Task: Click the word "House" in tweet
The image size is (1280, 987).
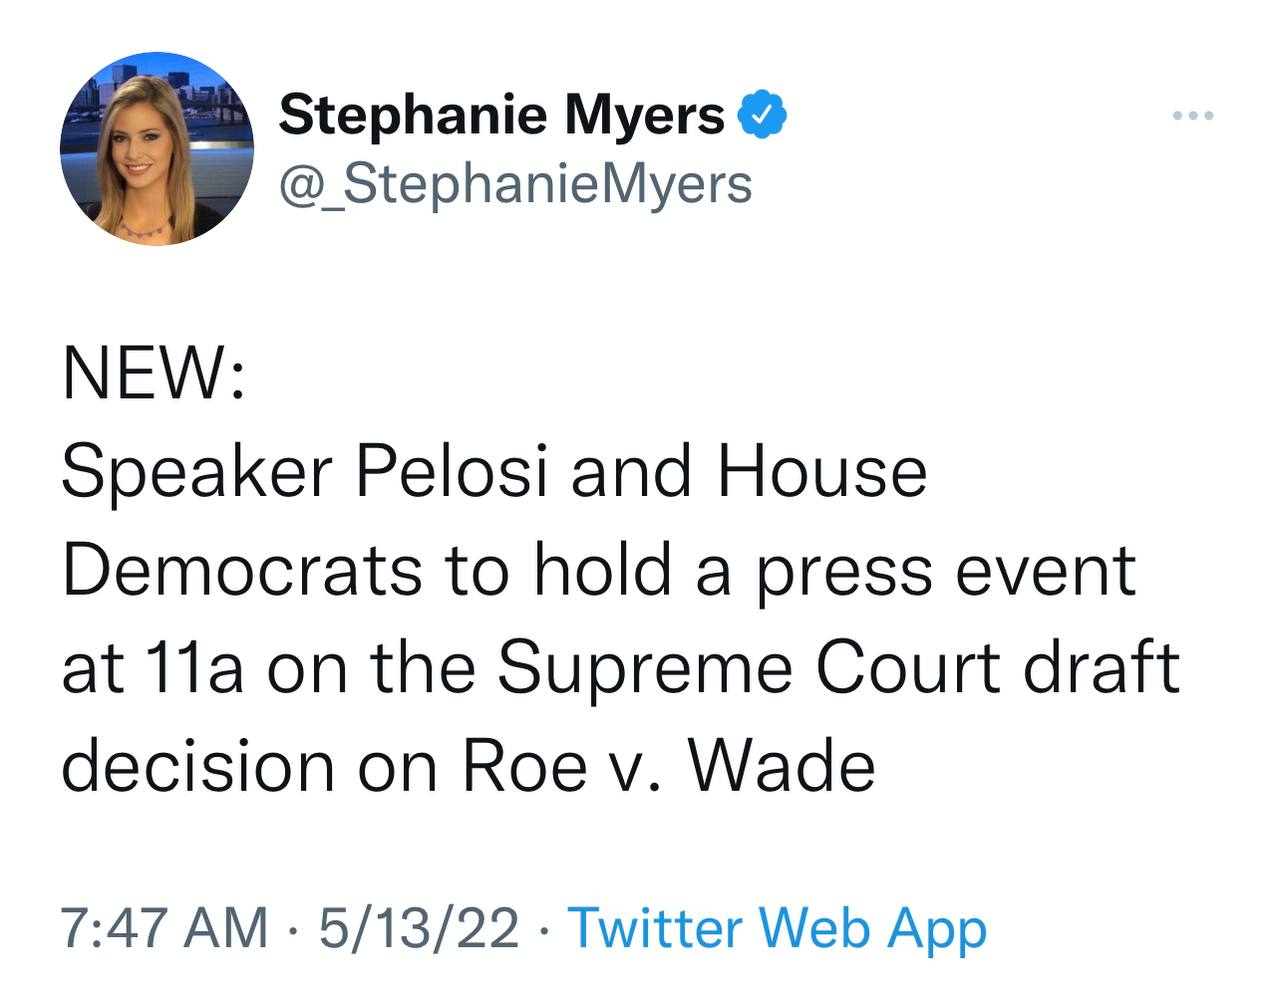Action: [x=821, y=473]
